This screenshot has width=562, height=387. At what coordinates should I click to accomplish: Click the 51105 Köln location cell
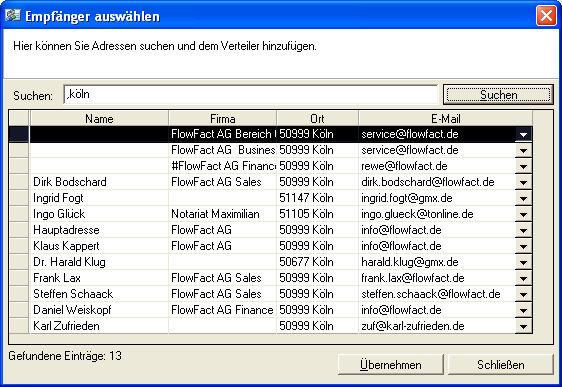coord(317,214)
